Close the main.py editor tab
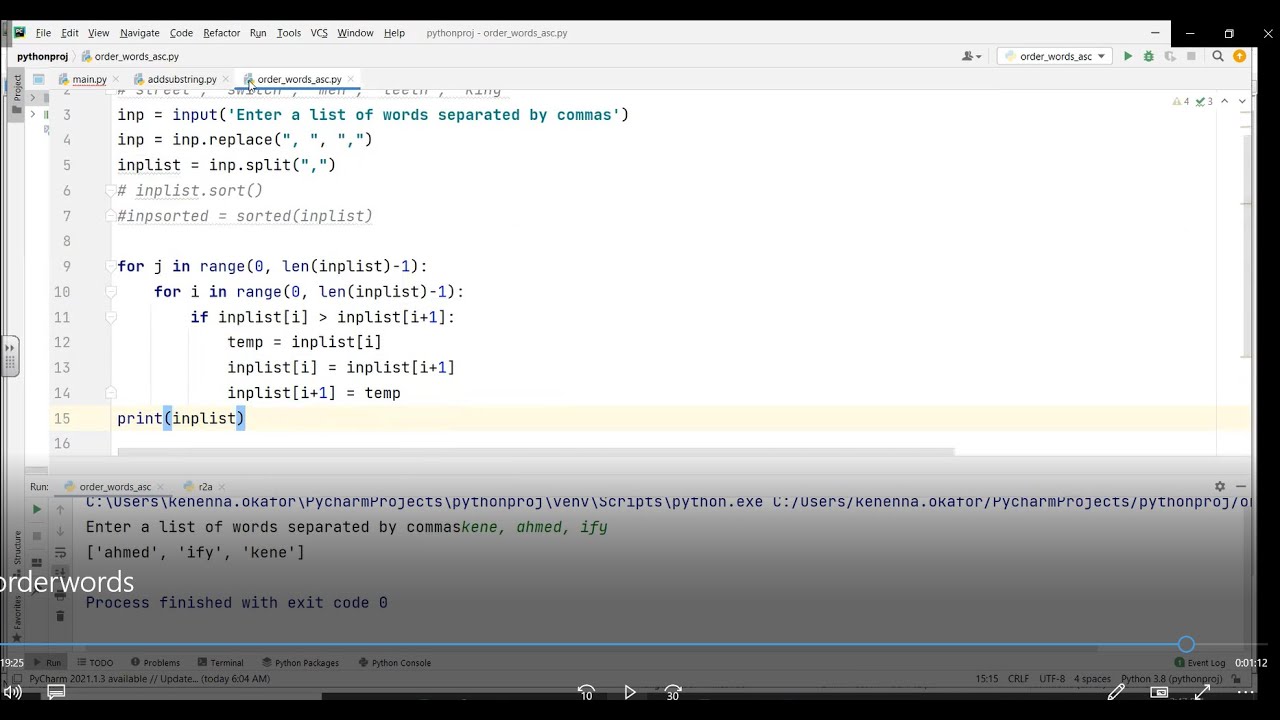1280x720 pixels. click(116, 79)
